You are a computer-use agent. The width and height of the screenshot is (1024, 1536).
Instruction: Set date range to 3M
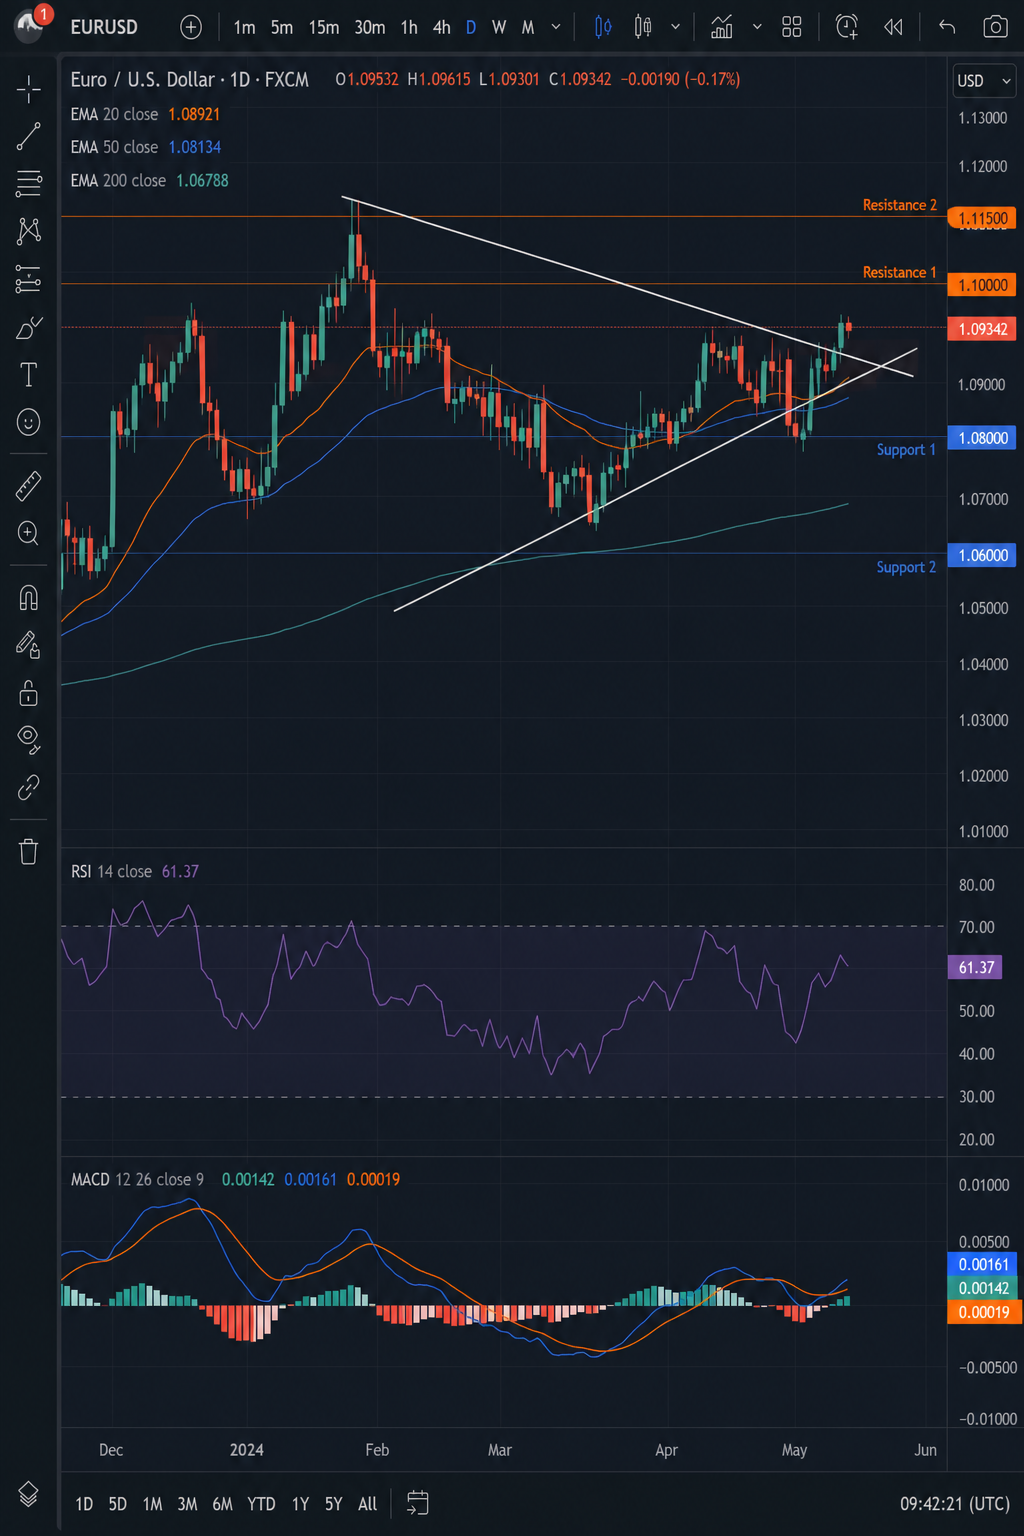tap(187, 1503)
